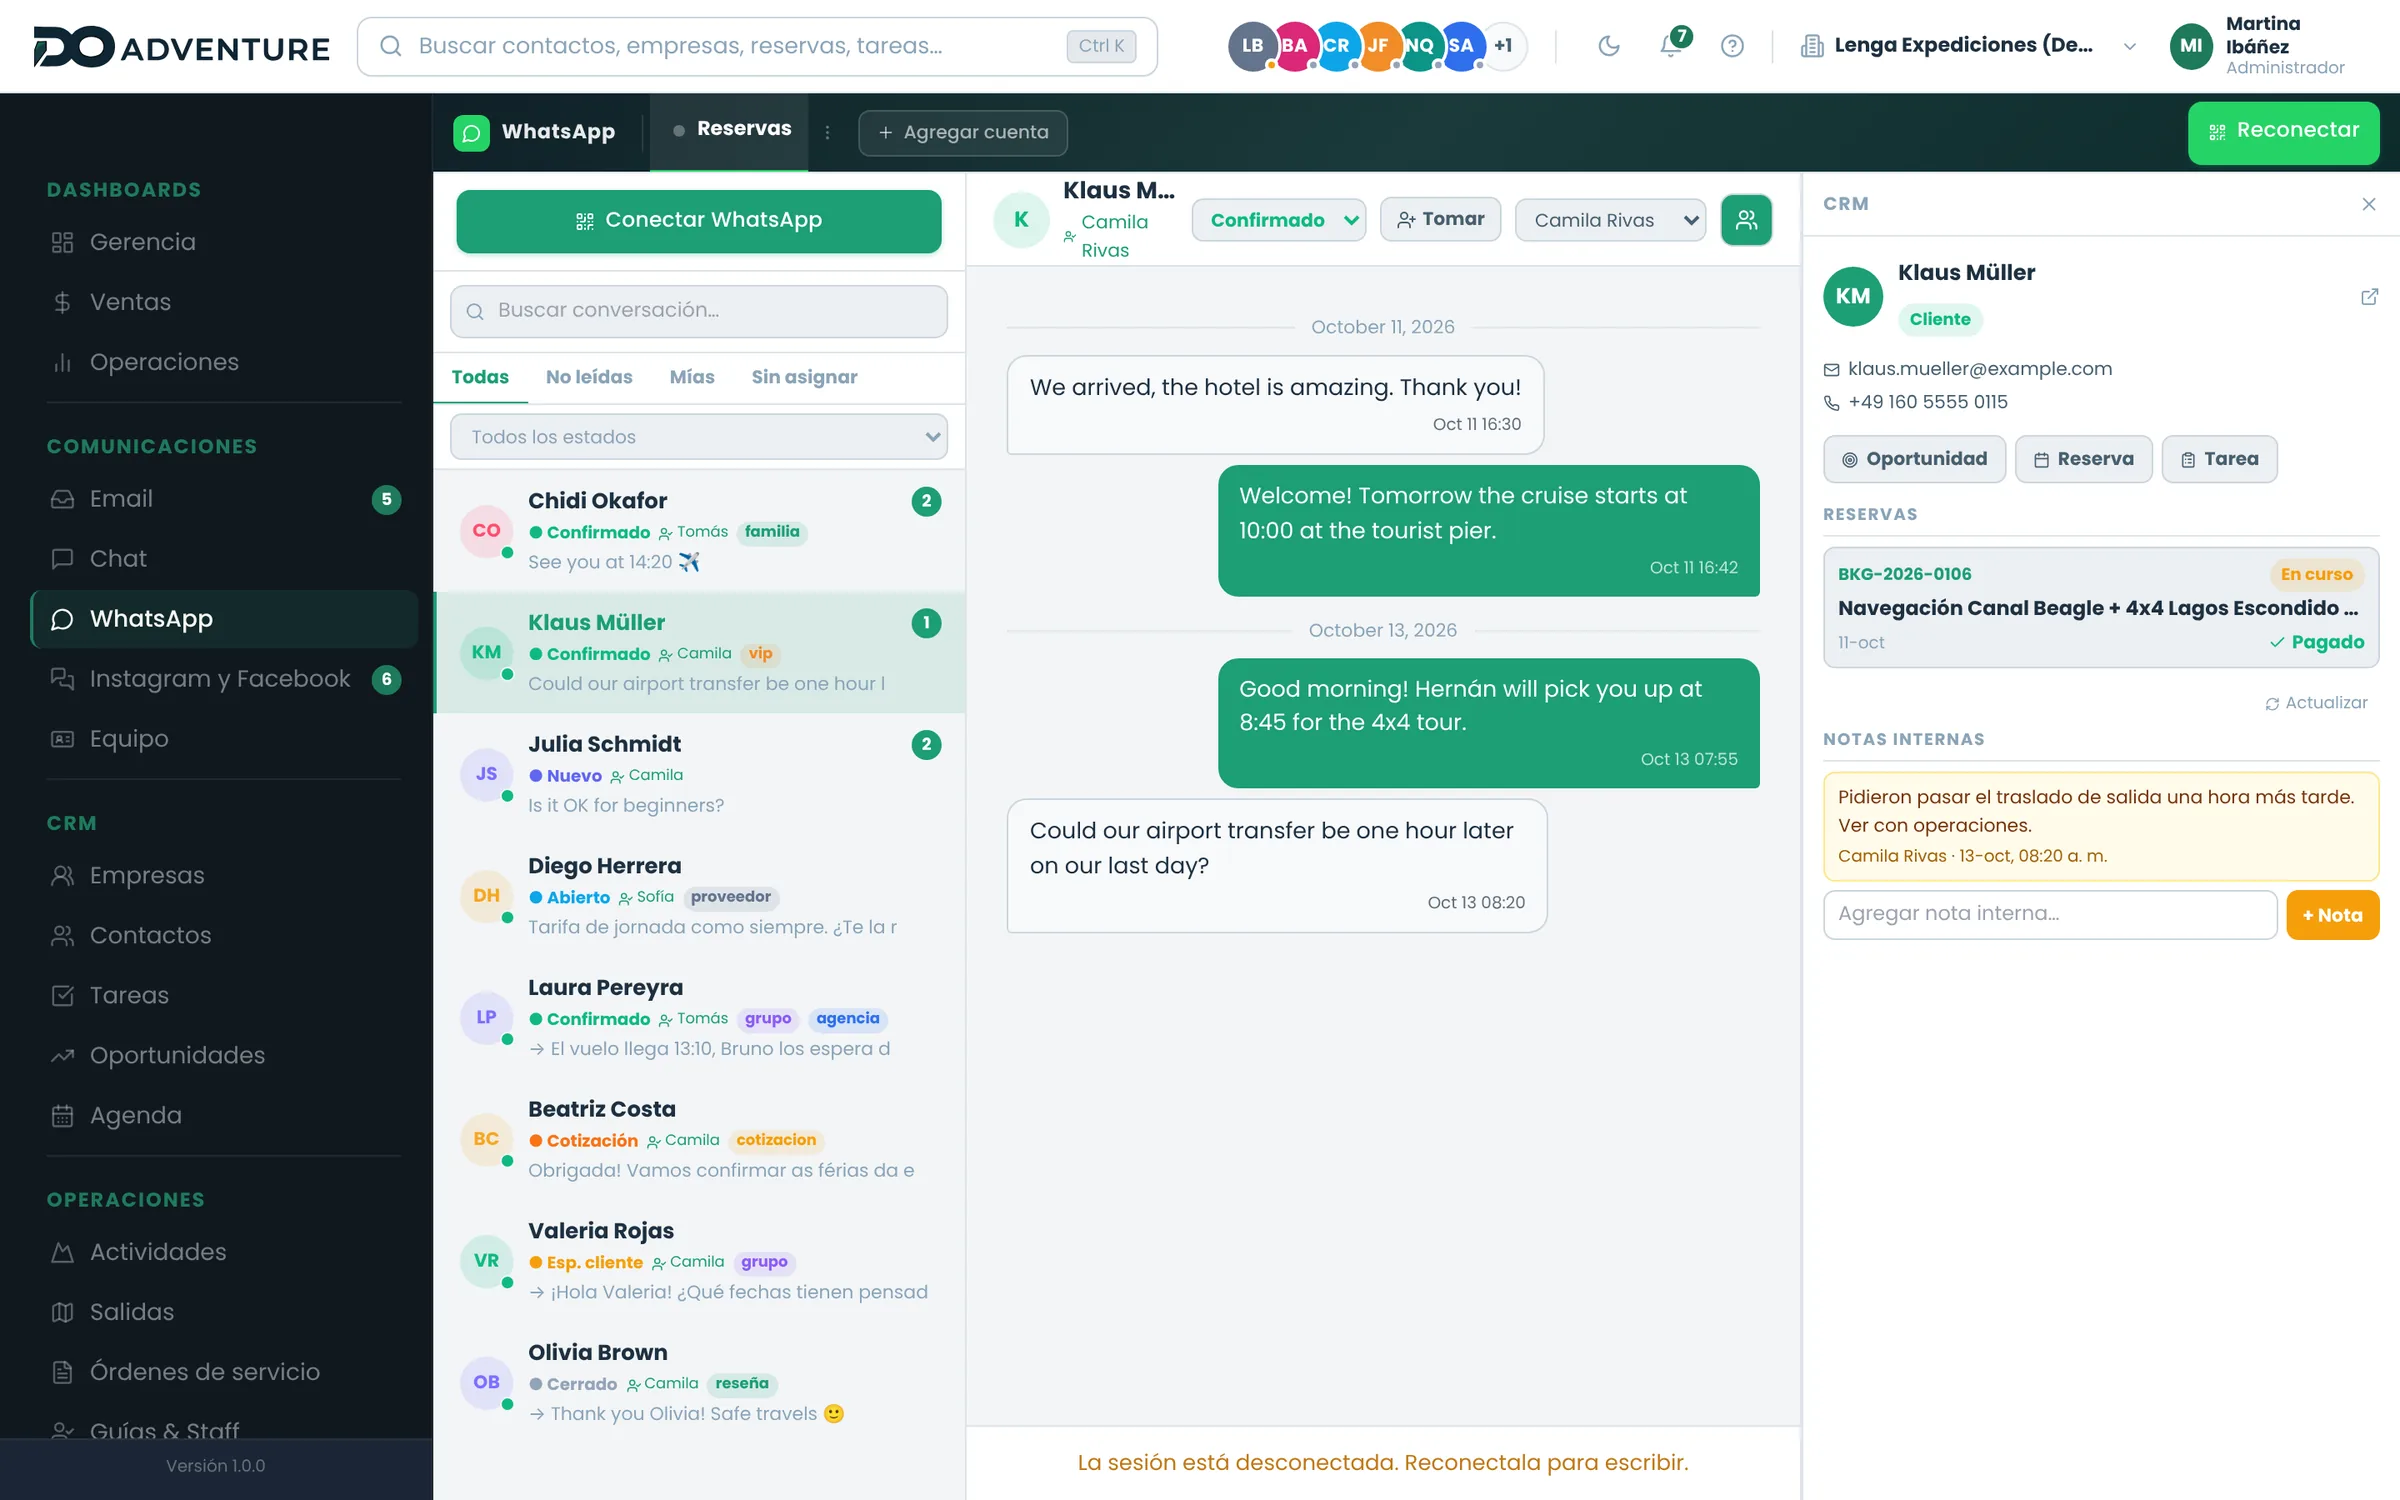This screenshot has width=2400, height=1500.
Task: Click Agregar cuenta button
Action: (x=962, y=132)
